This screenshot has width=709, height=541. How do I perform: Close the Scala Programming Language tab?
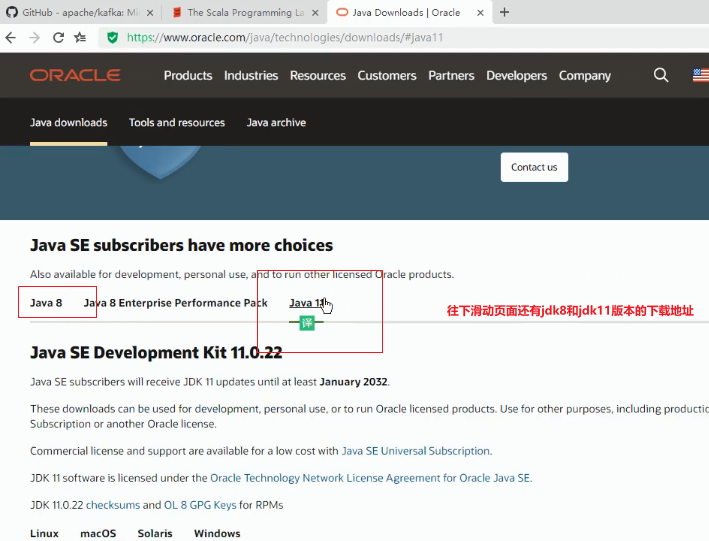315,13
